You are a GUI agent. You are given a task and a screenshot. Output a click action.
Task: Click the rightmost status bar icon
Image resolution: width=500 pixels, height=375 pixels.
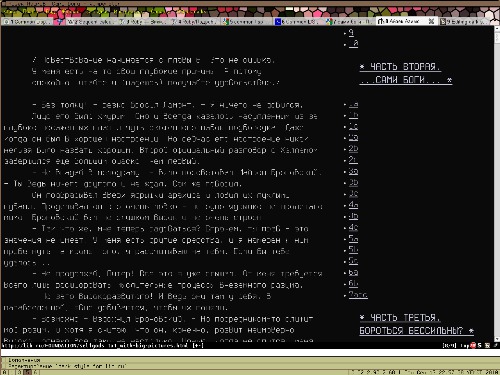pos(496,345)
